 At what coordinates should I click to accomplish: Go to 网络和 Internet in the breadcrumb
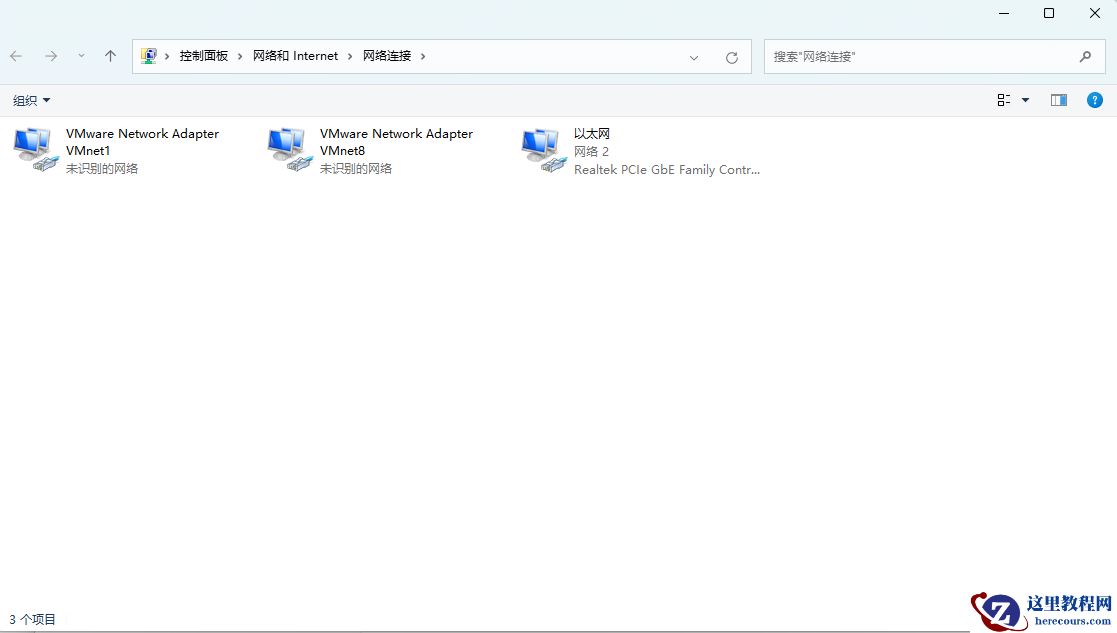(295, 55)
